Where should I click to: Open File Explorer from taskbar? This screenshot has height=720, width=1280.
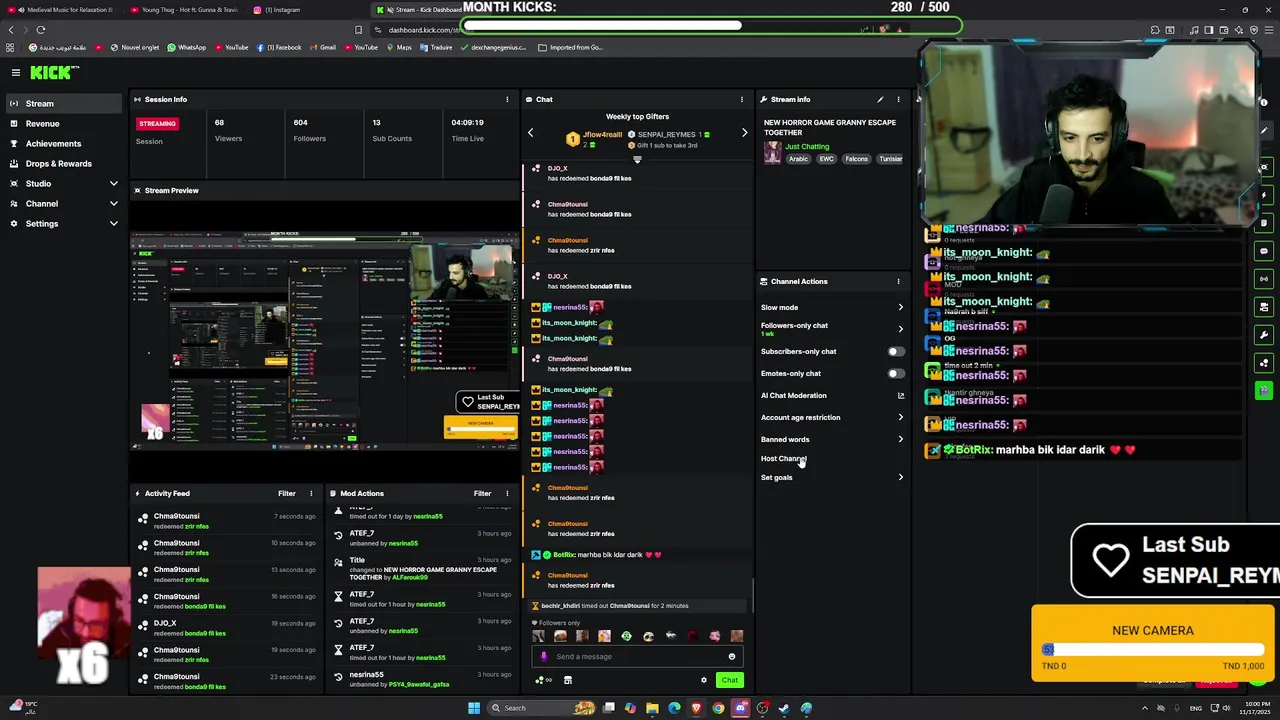(652, 708)
